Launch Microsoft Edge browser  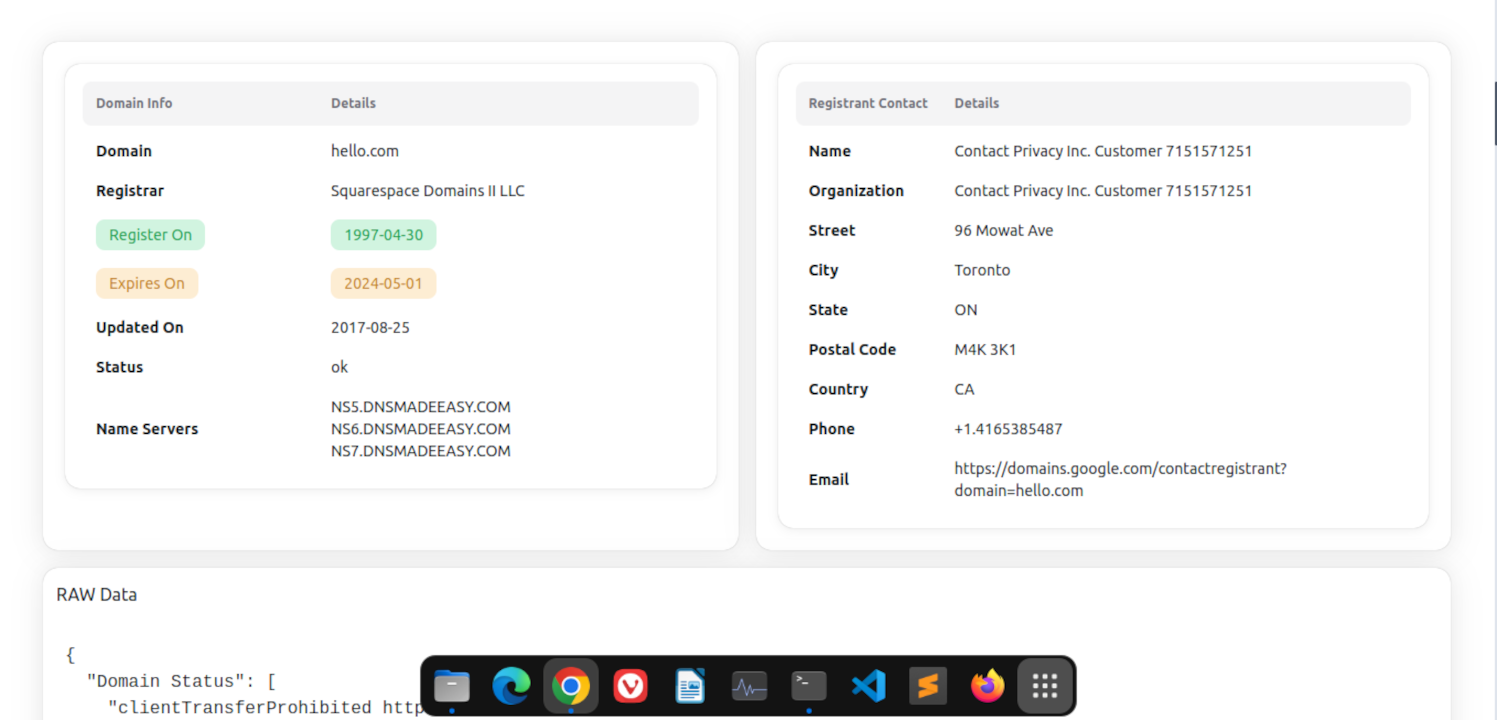511,686
